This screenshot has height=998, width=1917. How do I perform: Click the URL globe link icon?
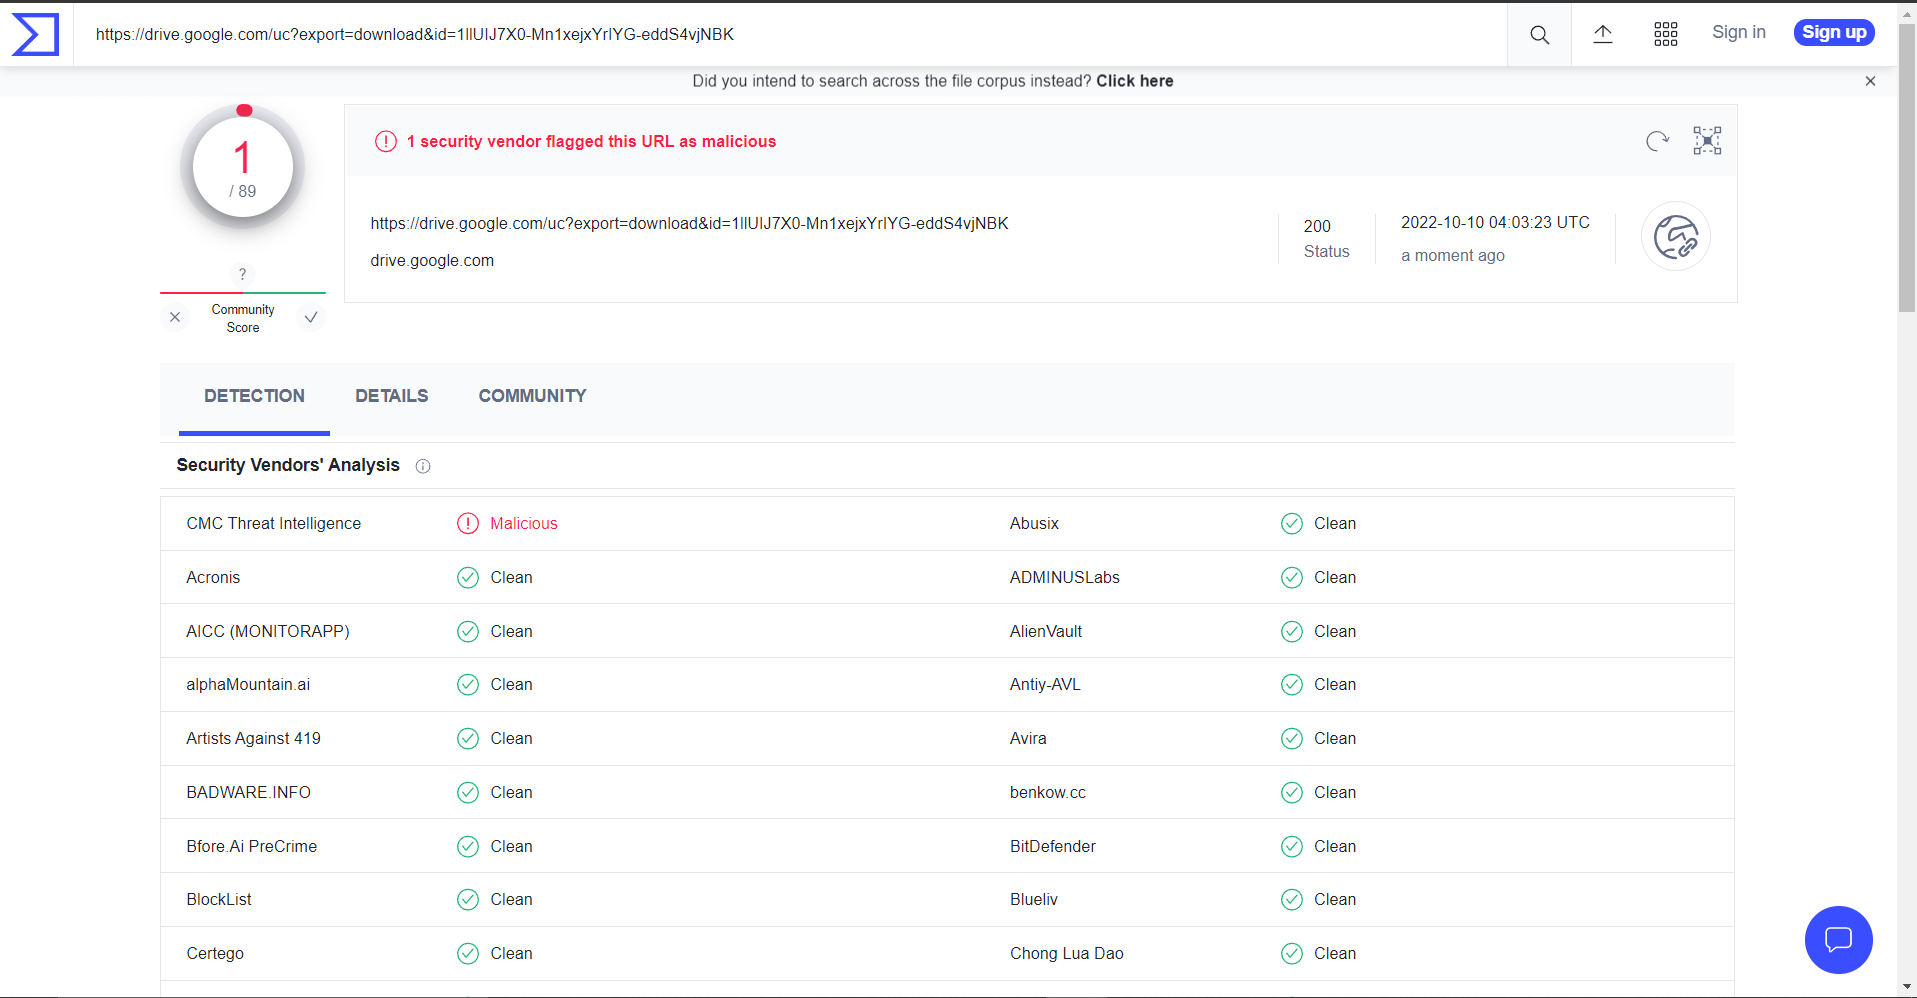coord(1676,237)
